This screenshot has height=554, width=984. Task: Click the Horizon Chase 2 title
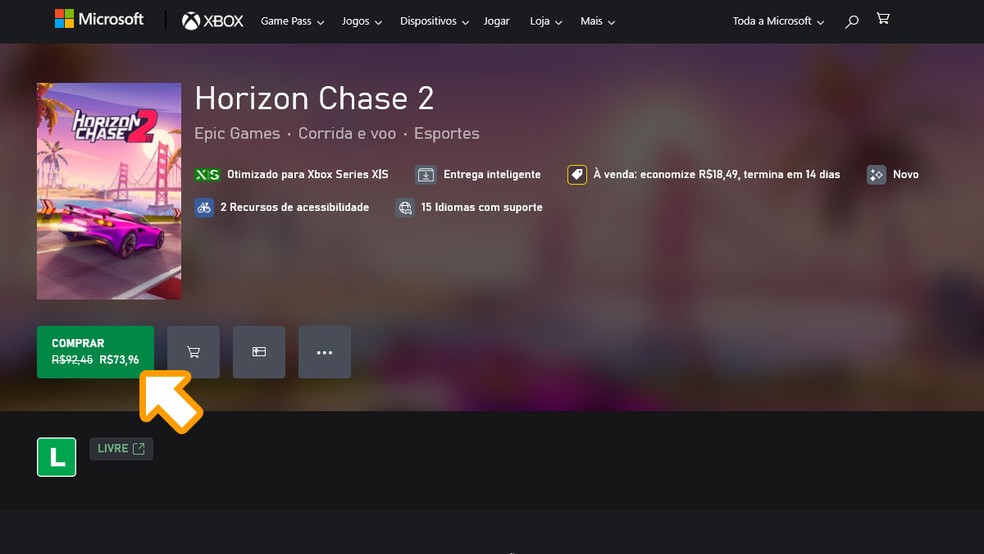click(314, 99)
